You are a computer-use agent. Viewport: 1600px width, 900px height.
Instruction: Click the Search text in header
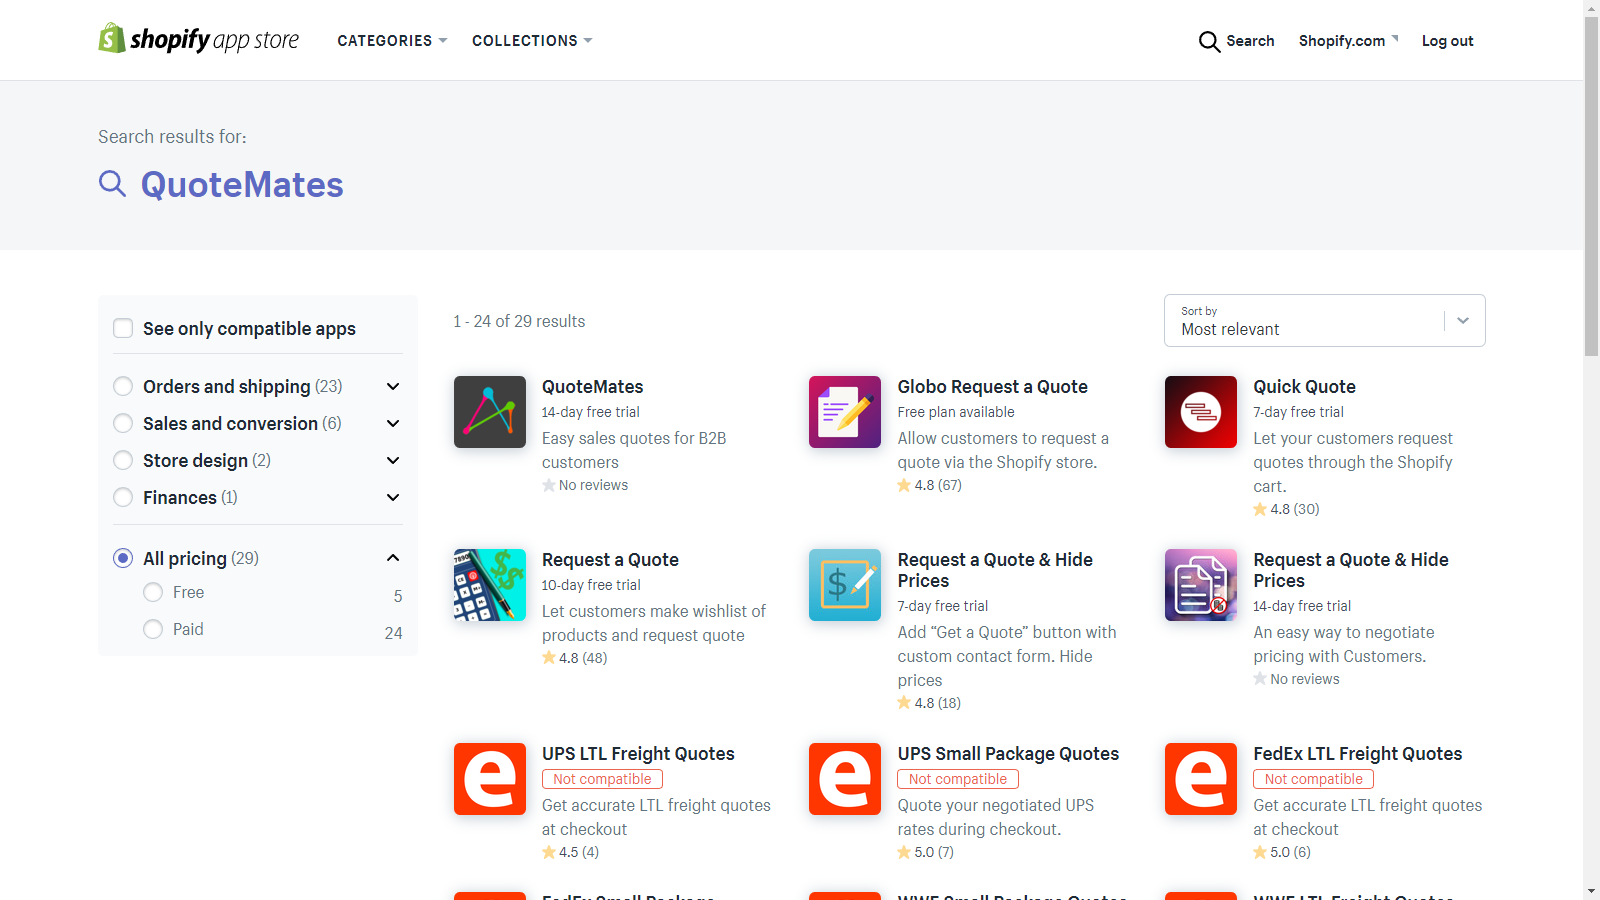[1250, 41]
